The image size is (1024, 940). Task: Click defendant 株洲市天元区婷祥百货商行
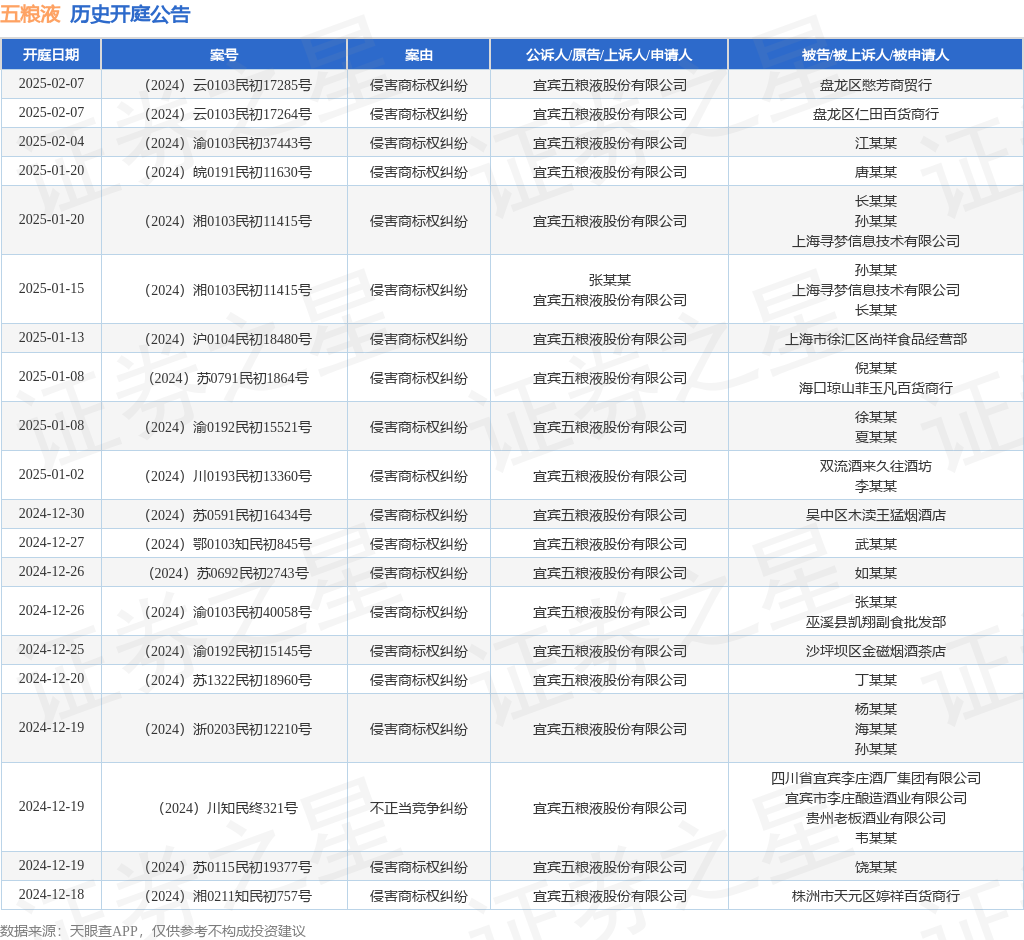tap(876, 896)
